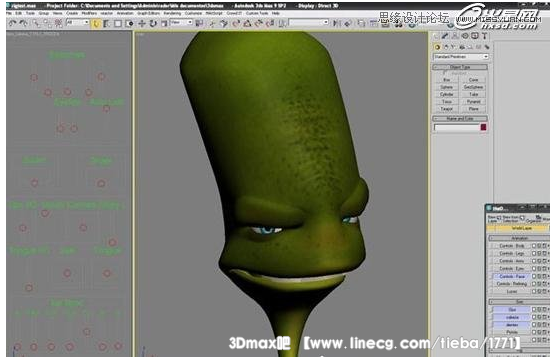
Task: Open the Motion command panel tab
Action: tap(465, 36)
